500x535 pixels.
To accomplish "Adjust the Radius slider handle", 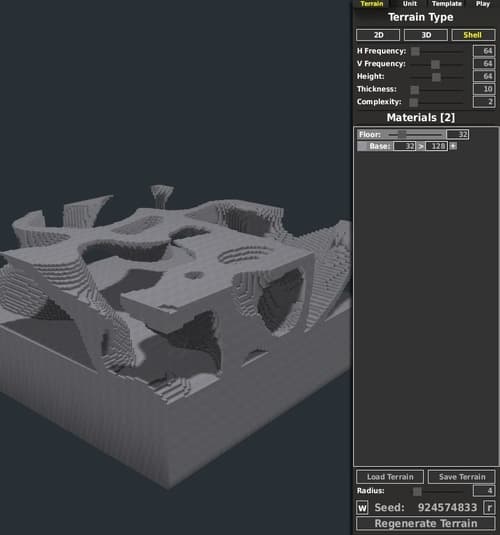I will click(x=417, y=491).
